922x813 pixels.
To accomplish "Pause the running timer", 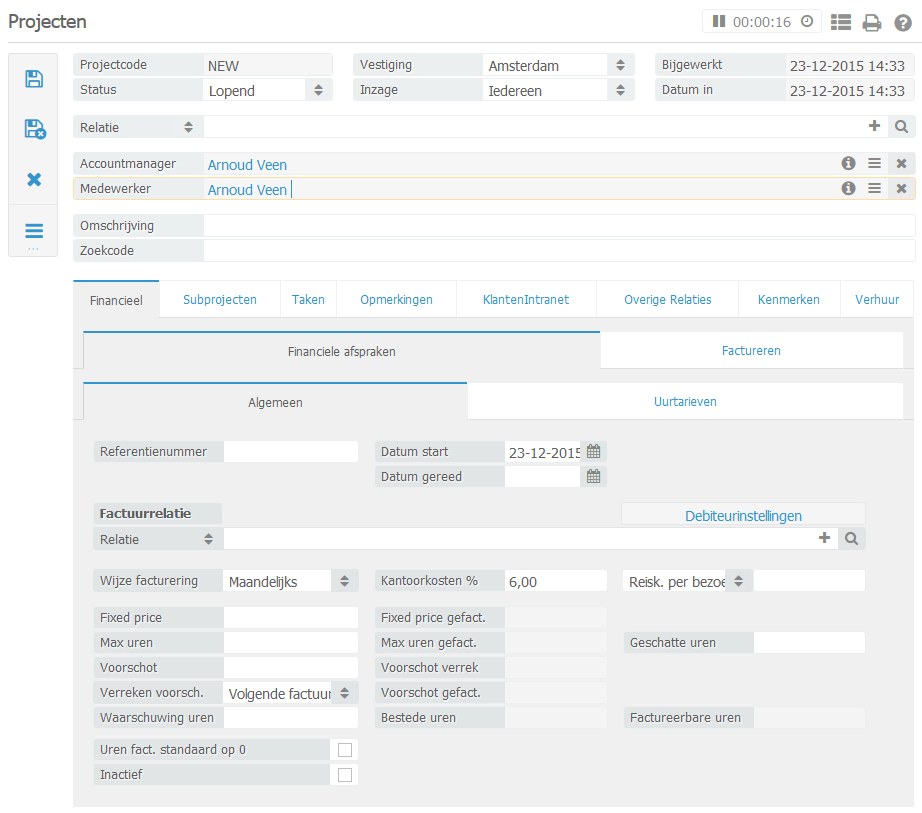I will [718, 21].
